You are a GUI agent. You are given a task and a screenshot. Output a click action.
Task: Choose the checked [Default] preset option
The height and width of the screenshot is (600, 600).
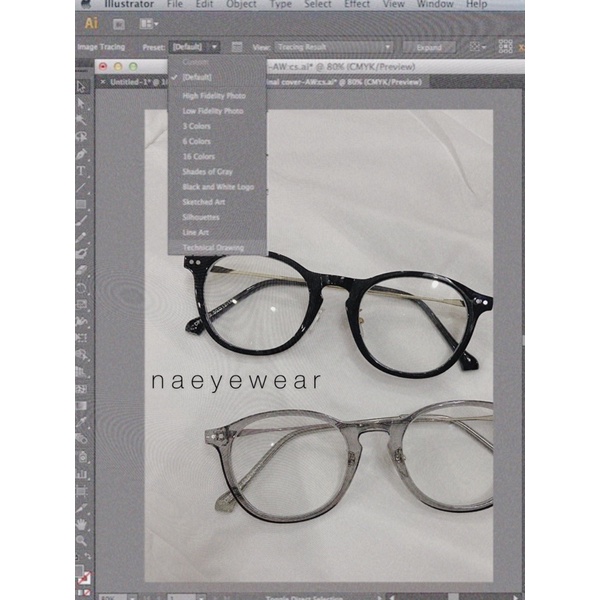point(198,77)
